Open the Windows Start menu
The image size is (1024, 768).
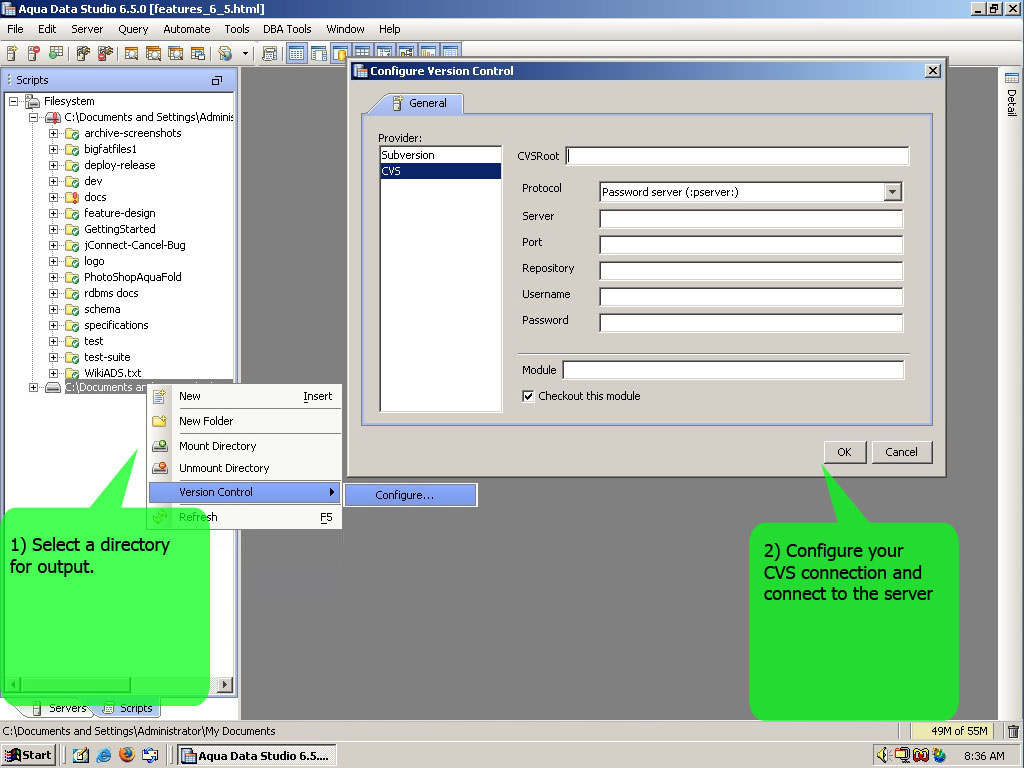pyautogui.click(x=28, y=756)
